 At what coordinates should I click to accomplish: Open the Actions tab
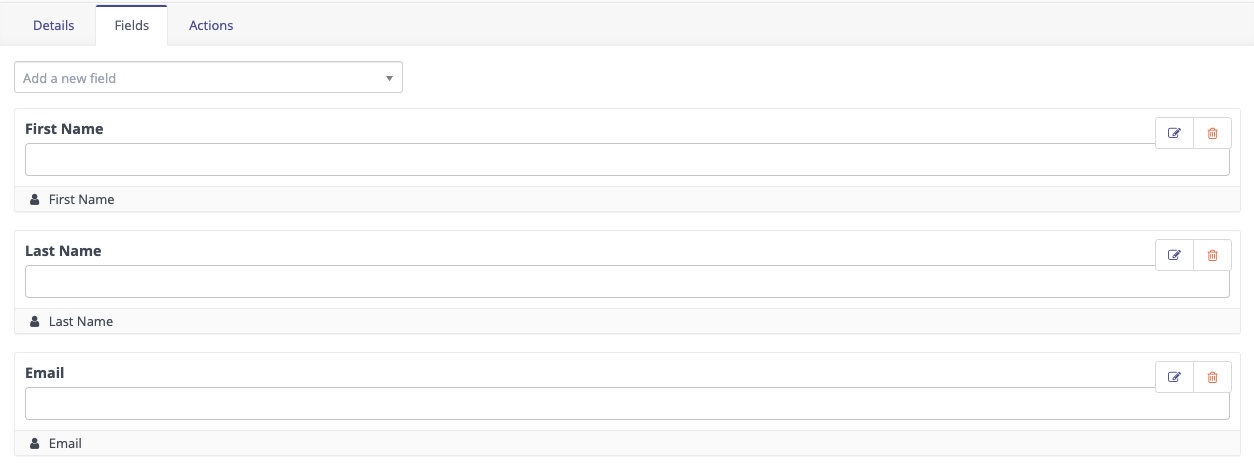(x=211, y=26)
